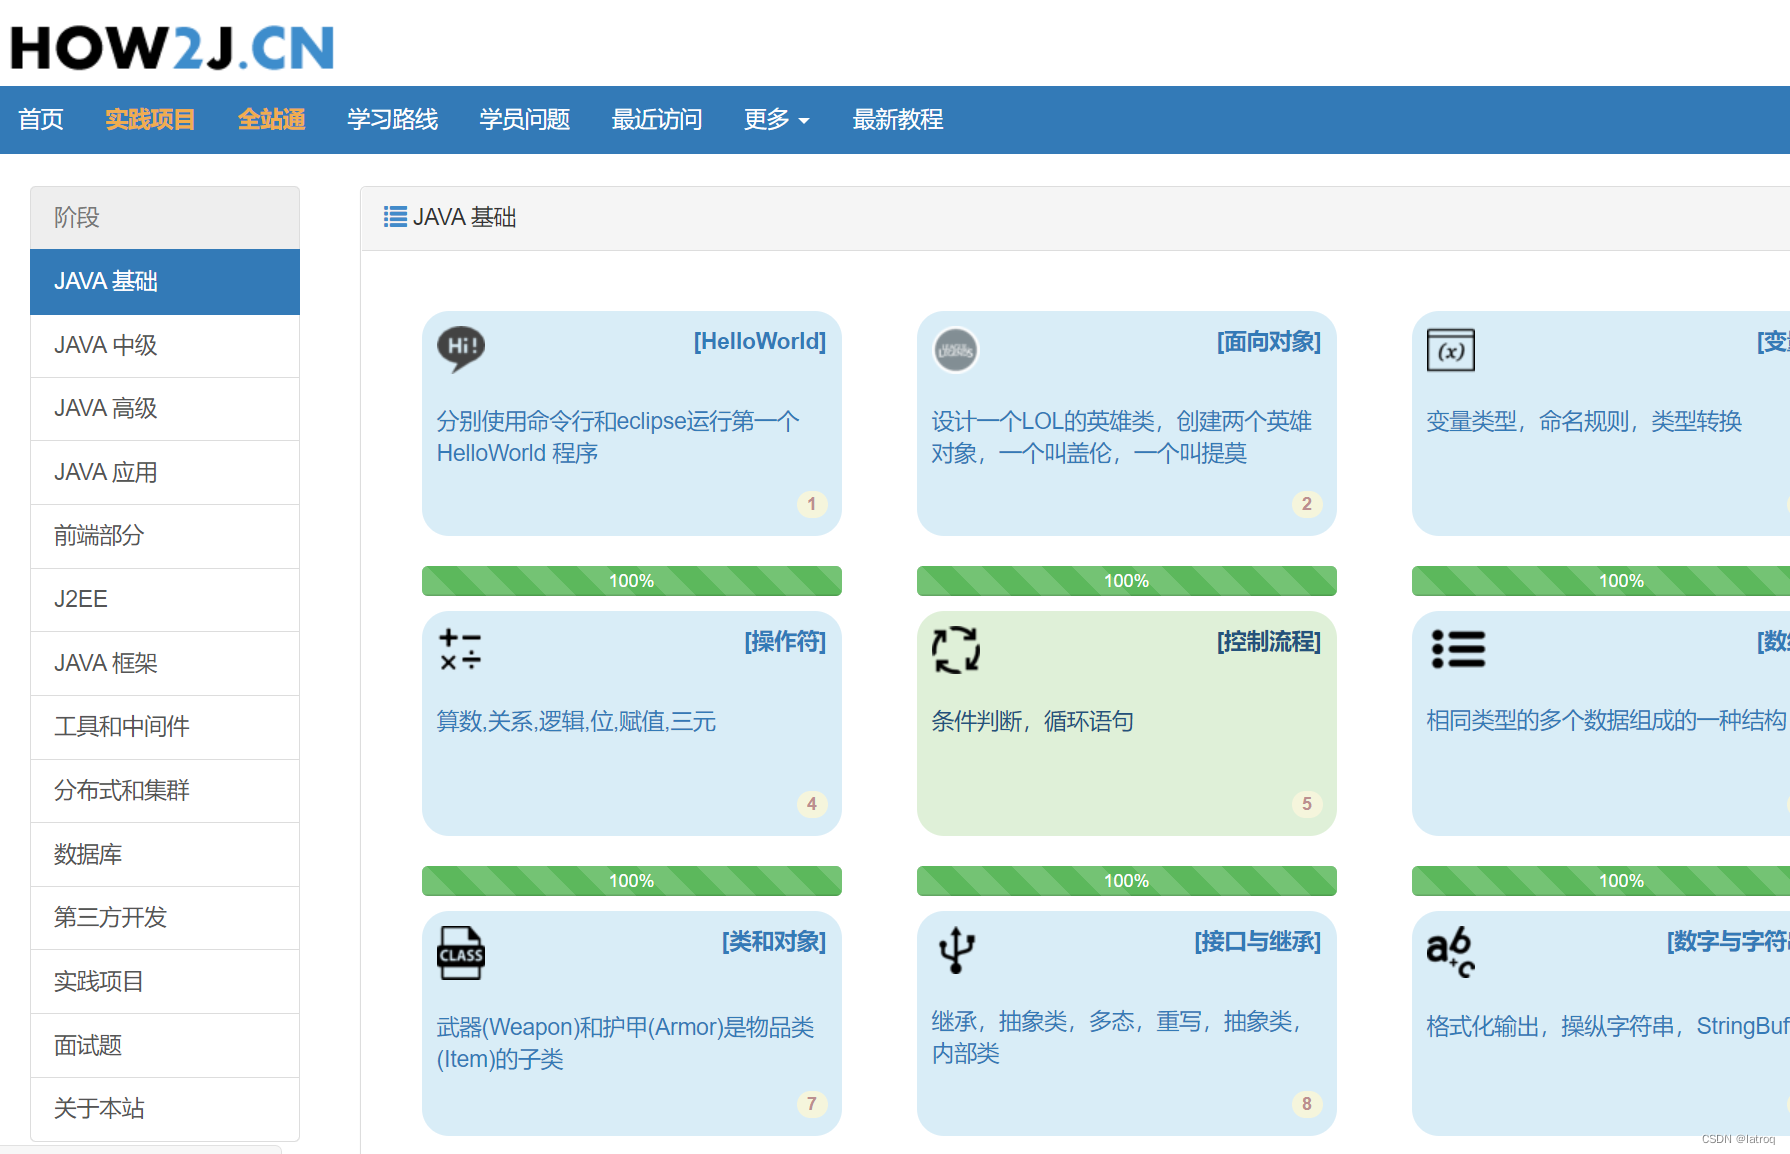
Task: Click the HOW2J.CN site logo
Action: coord(172,47)
